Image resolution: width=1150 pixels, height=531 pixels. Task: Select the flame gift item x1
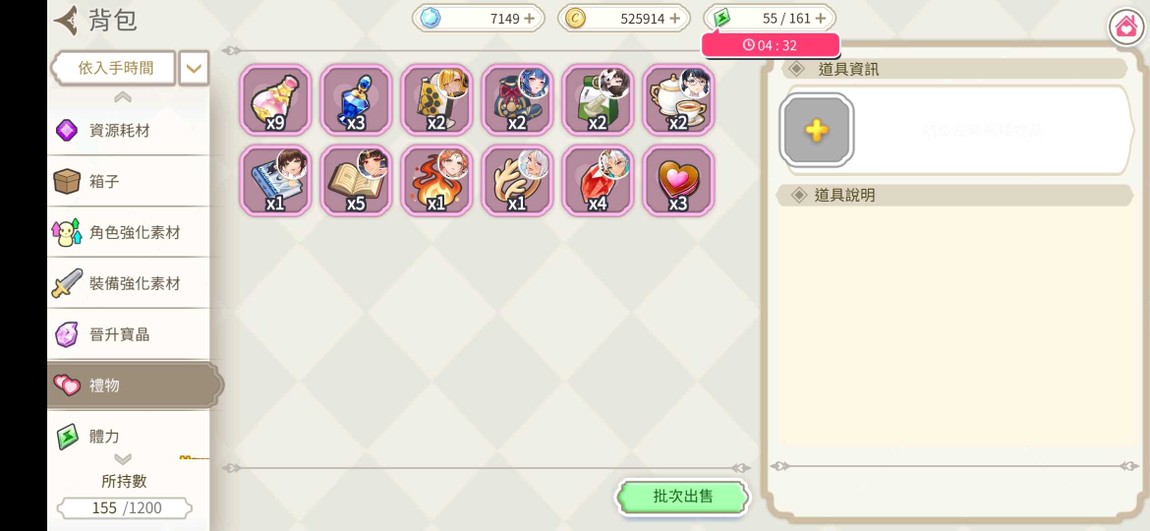coord(436,180)
